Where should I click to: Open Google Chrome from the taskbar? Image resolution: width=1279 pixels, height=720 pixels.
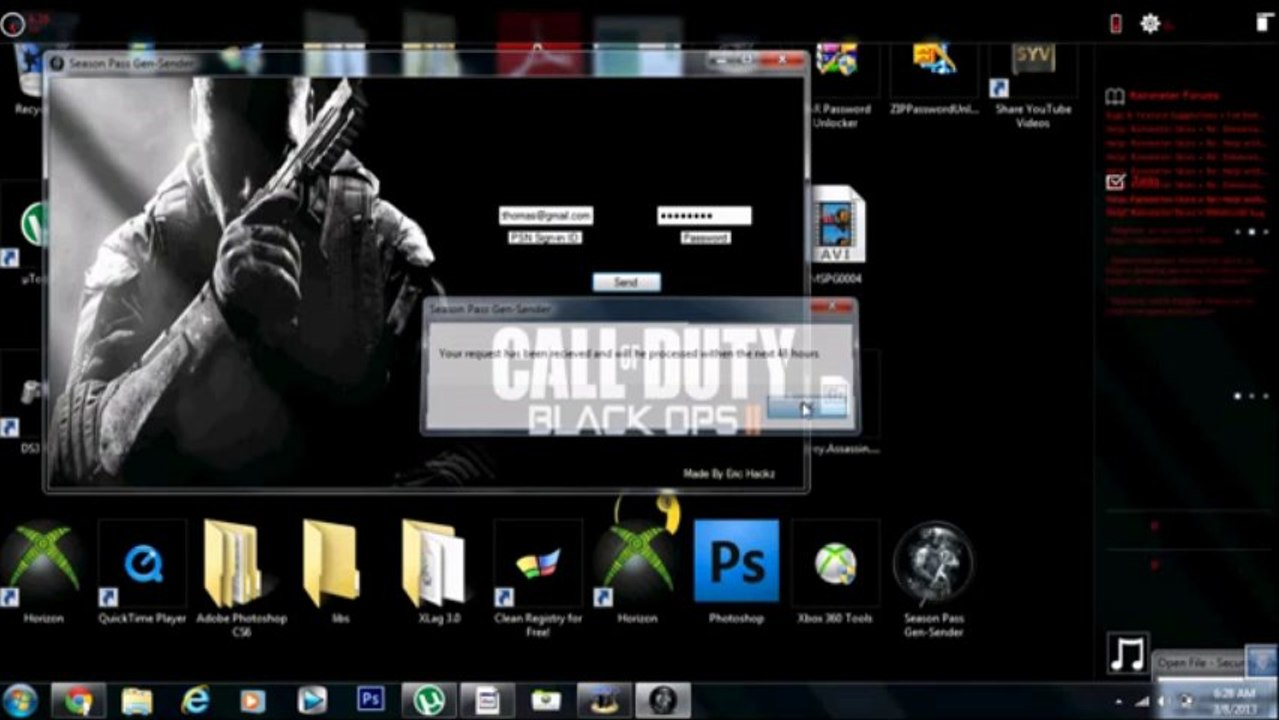pyautogui.click(x=78, y=700)
